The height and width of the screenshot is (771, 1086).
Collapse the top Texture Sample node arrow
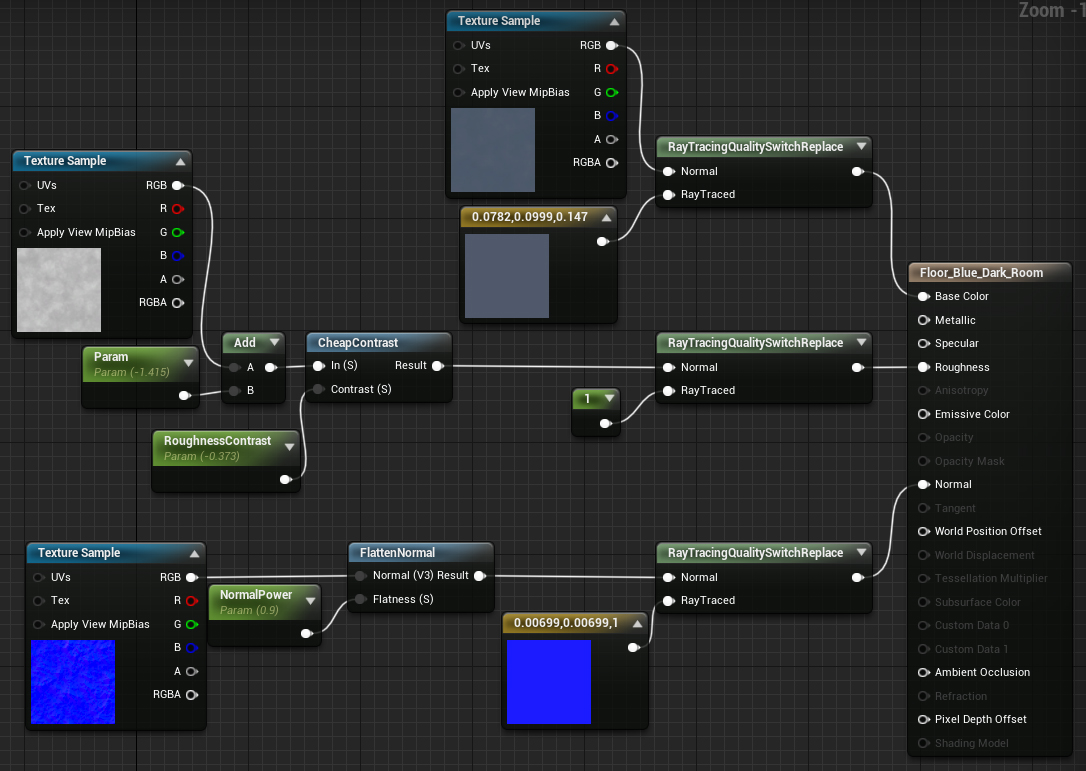(614, 21)
